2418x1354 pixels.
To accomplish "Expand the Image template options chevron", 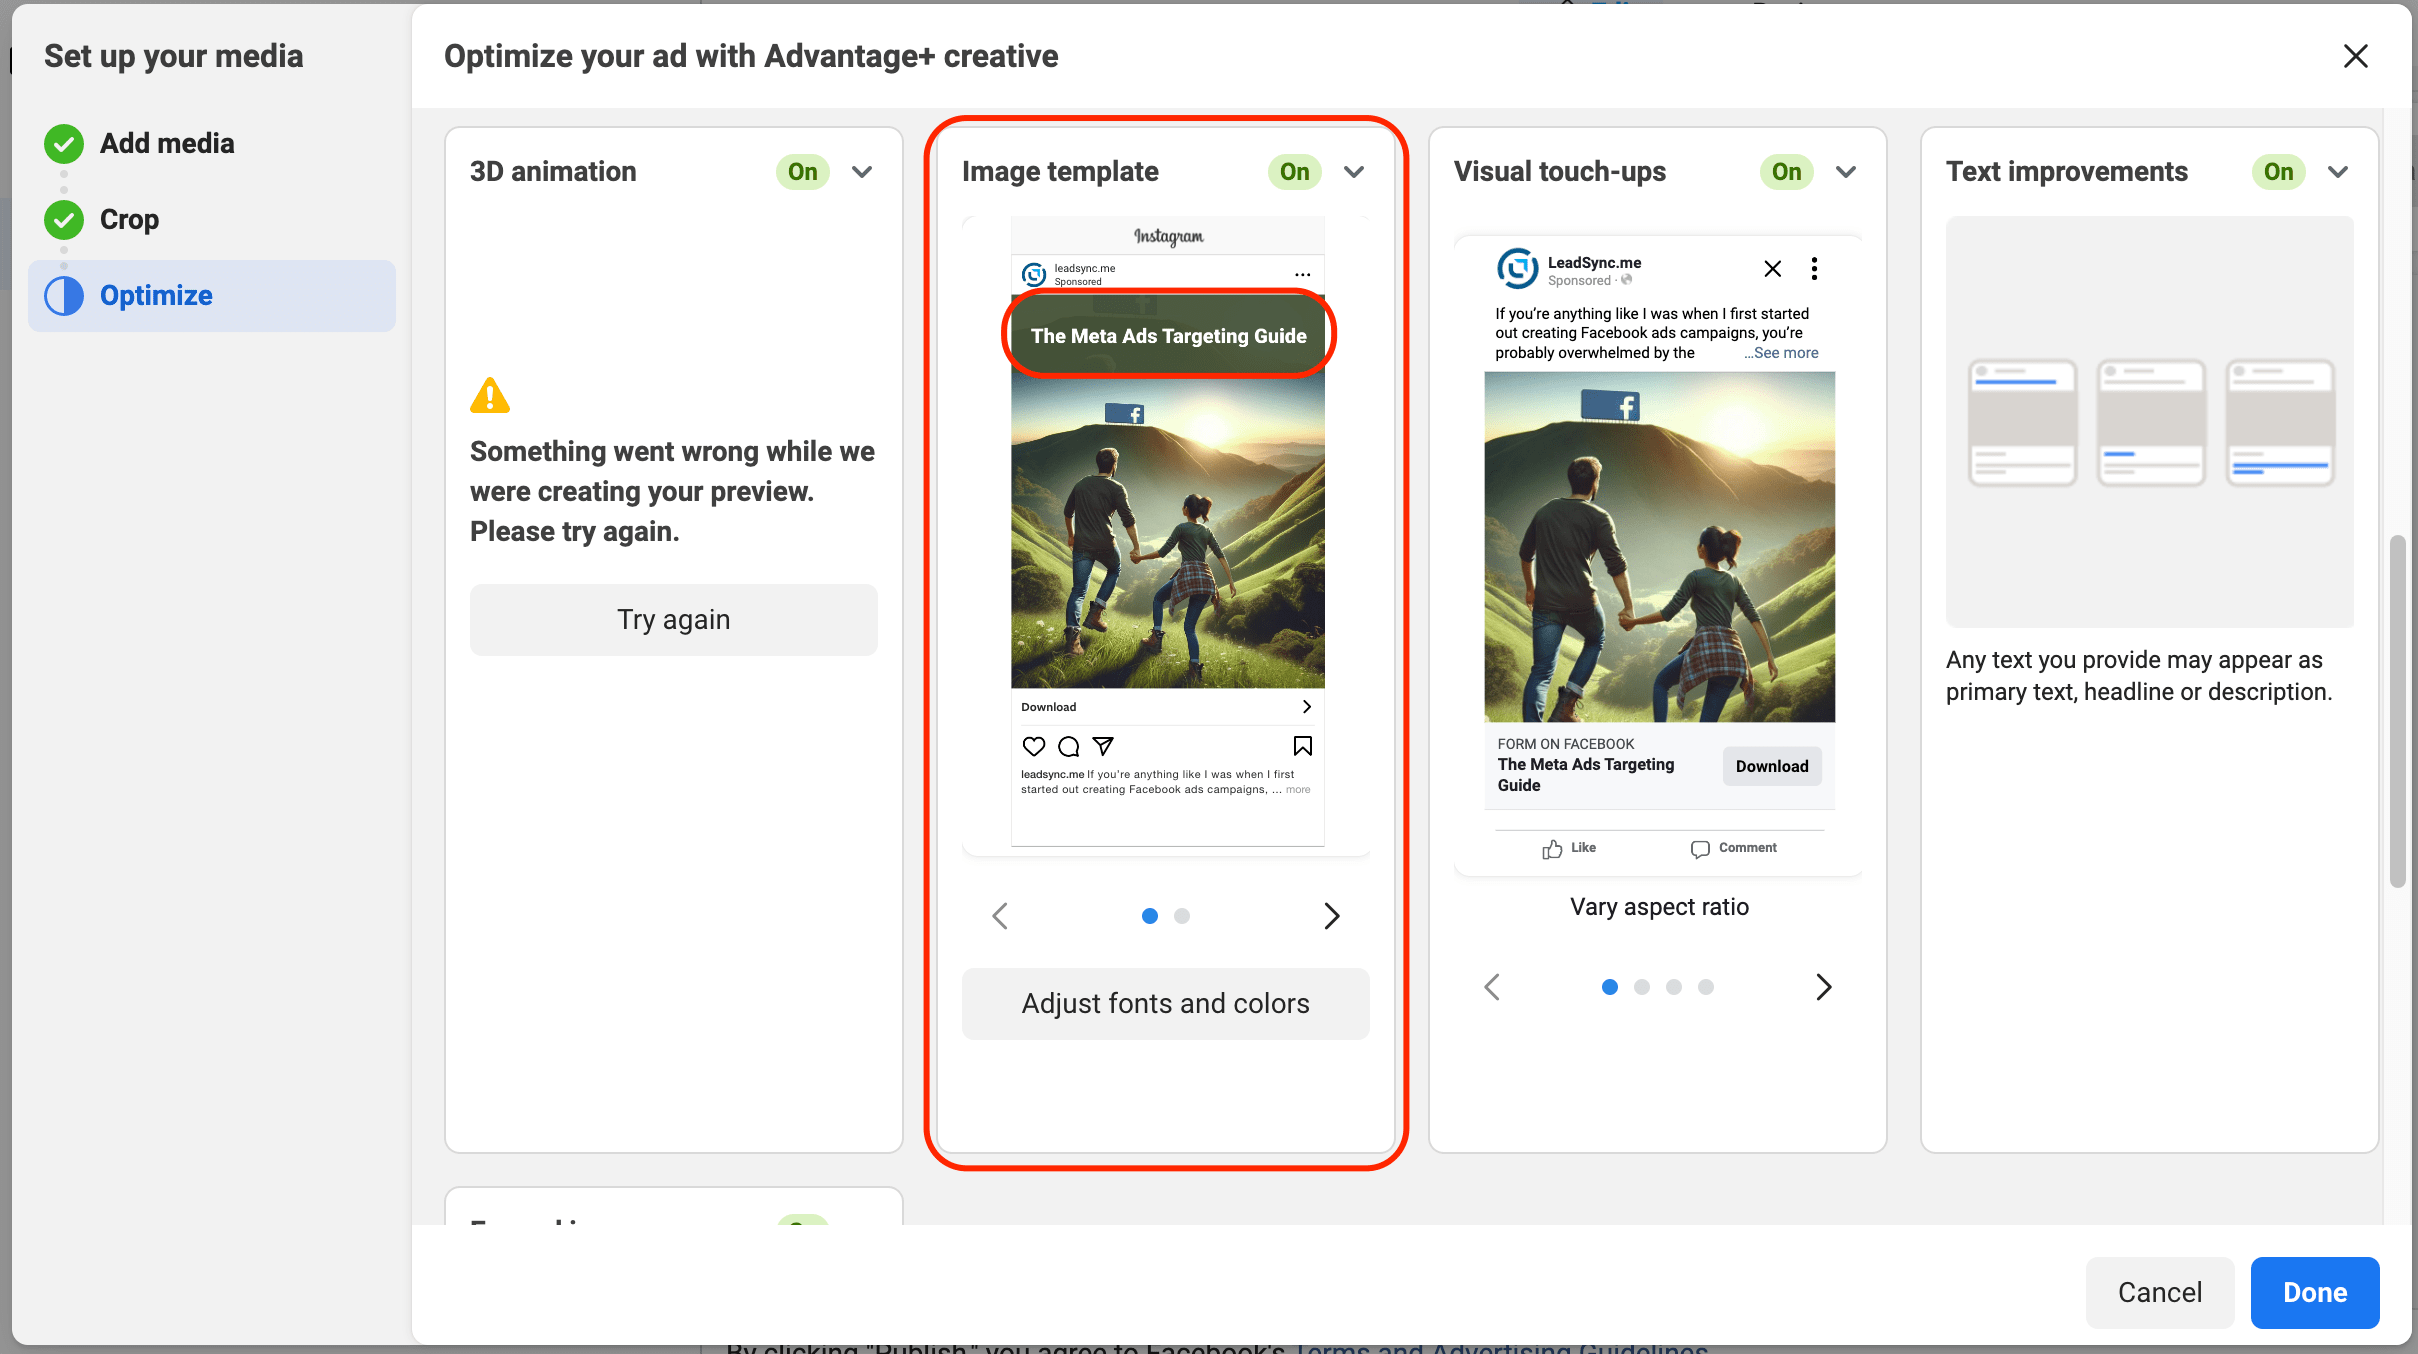I will click(1353, 171).
